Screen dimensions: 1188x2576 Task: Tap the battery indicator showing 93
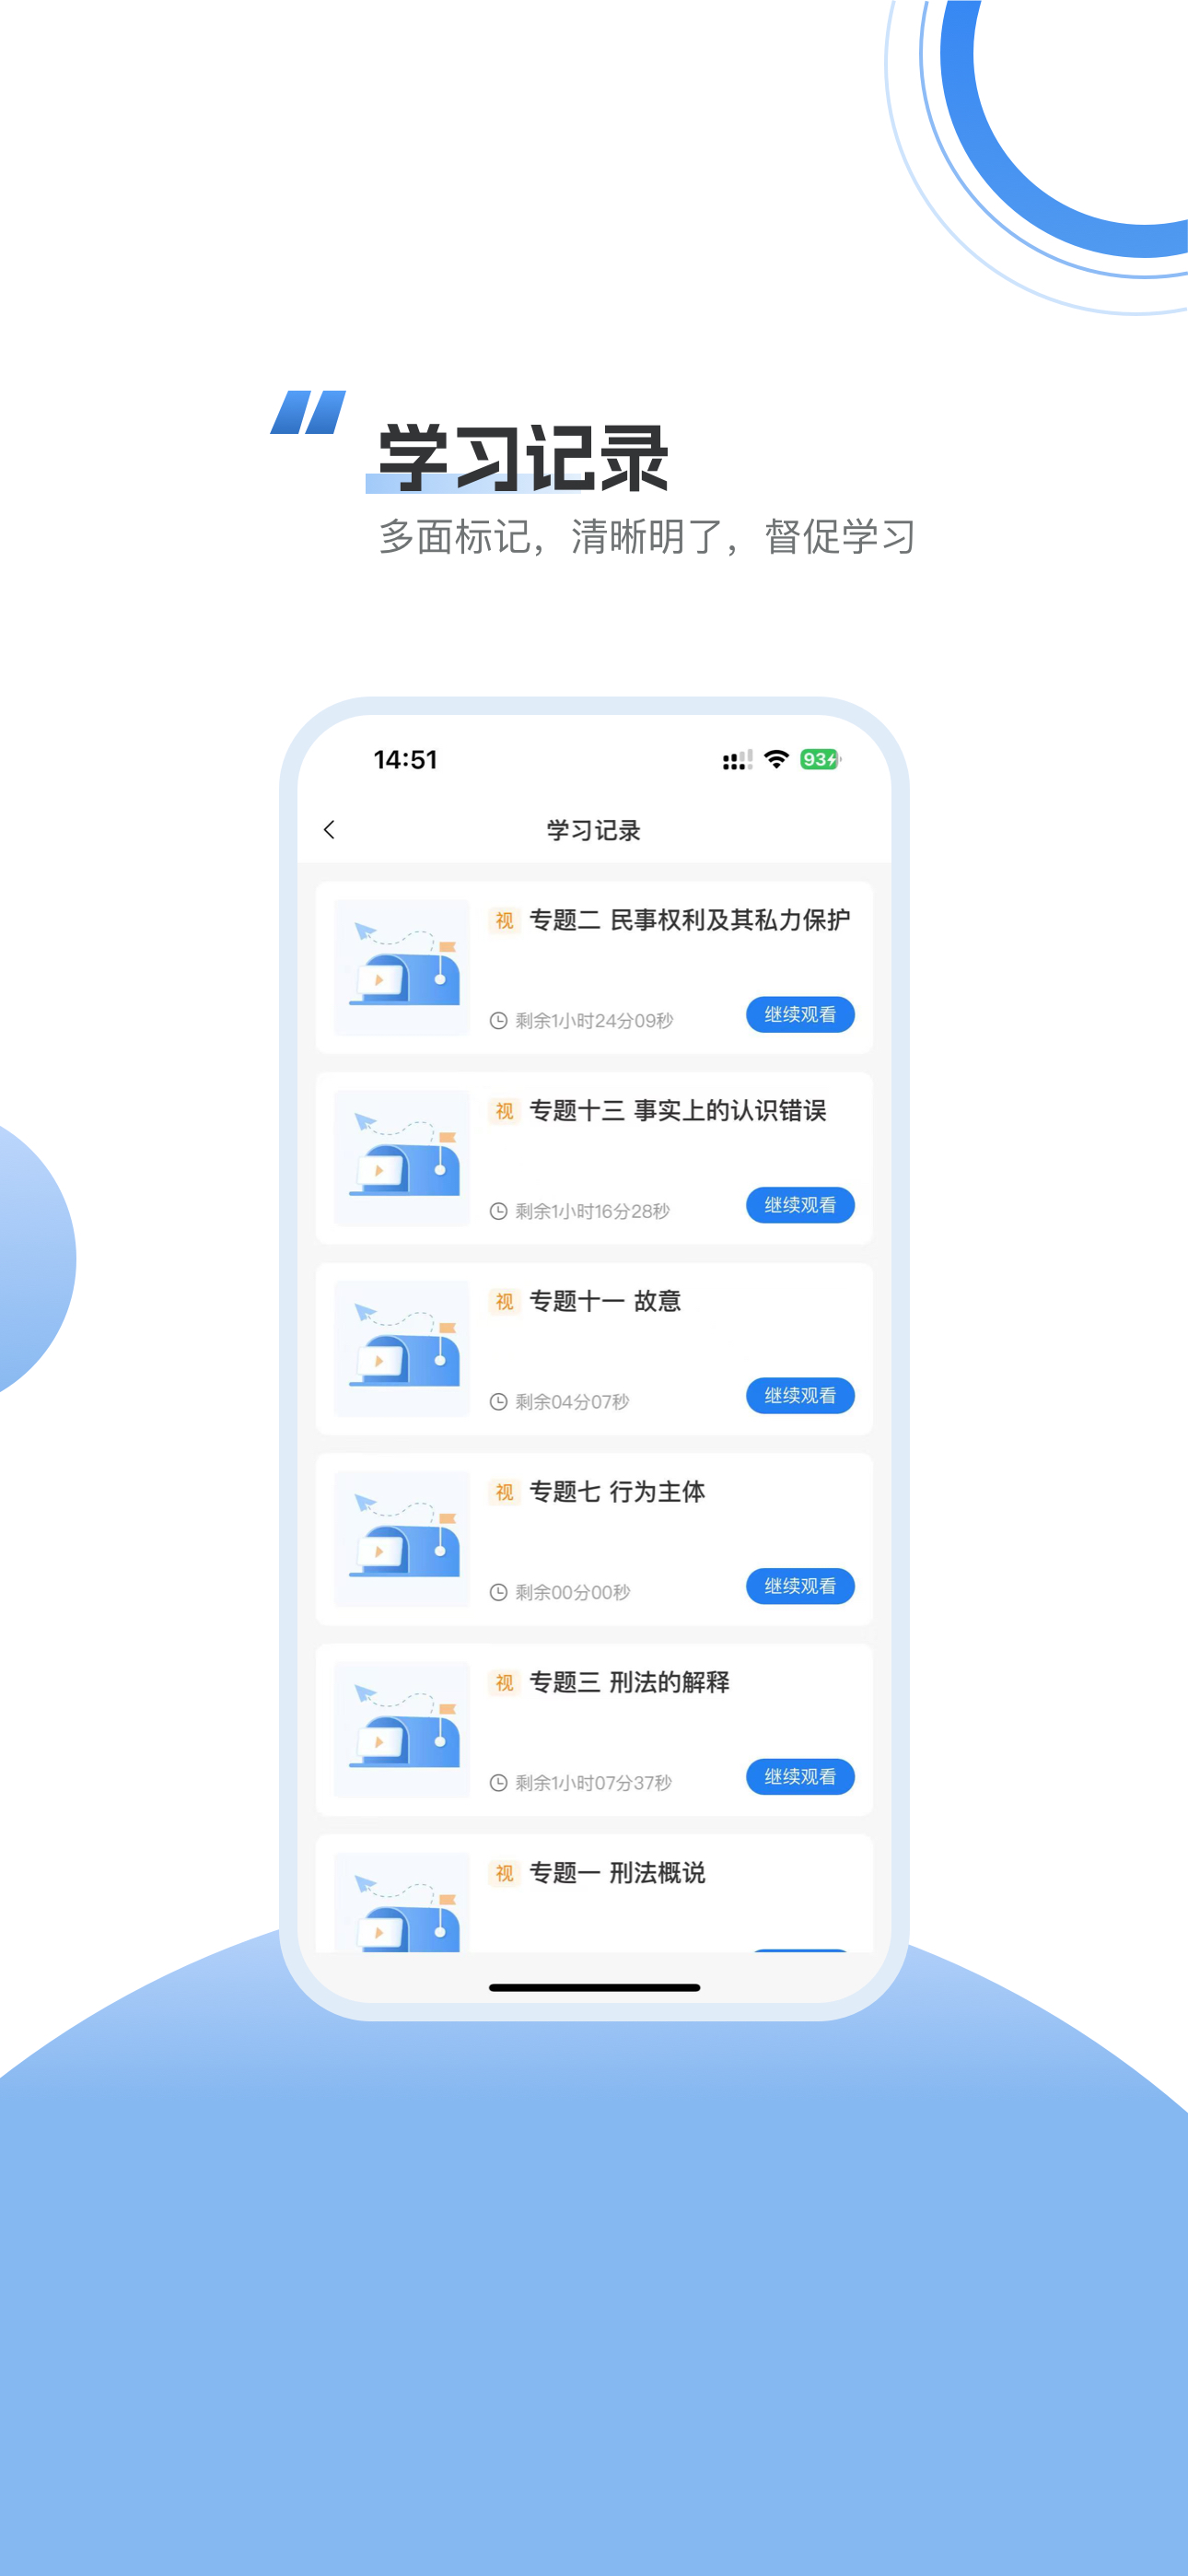820,759
